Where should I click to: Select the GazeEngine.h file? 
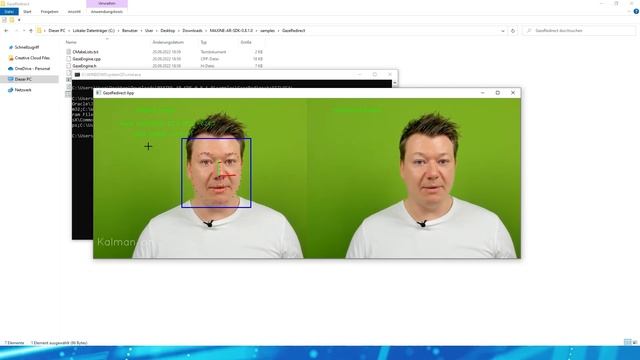click(x=84, y=66)
